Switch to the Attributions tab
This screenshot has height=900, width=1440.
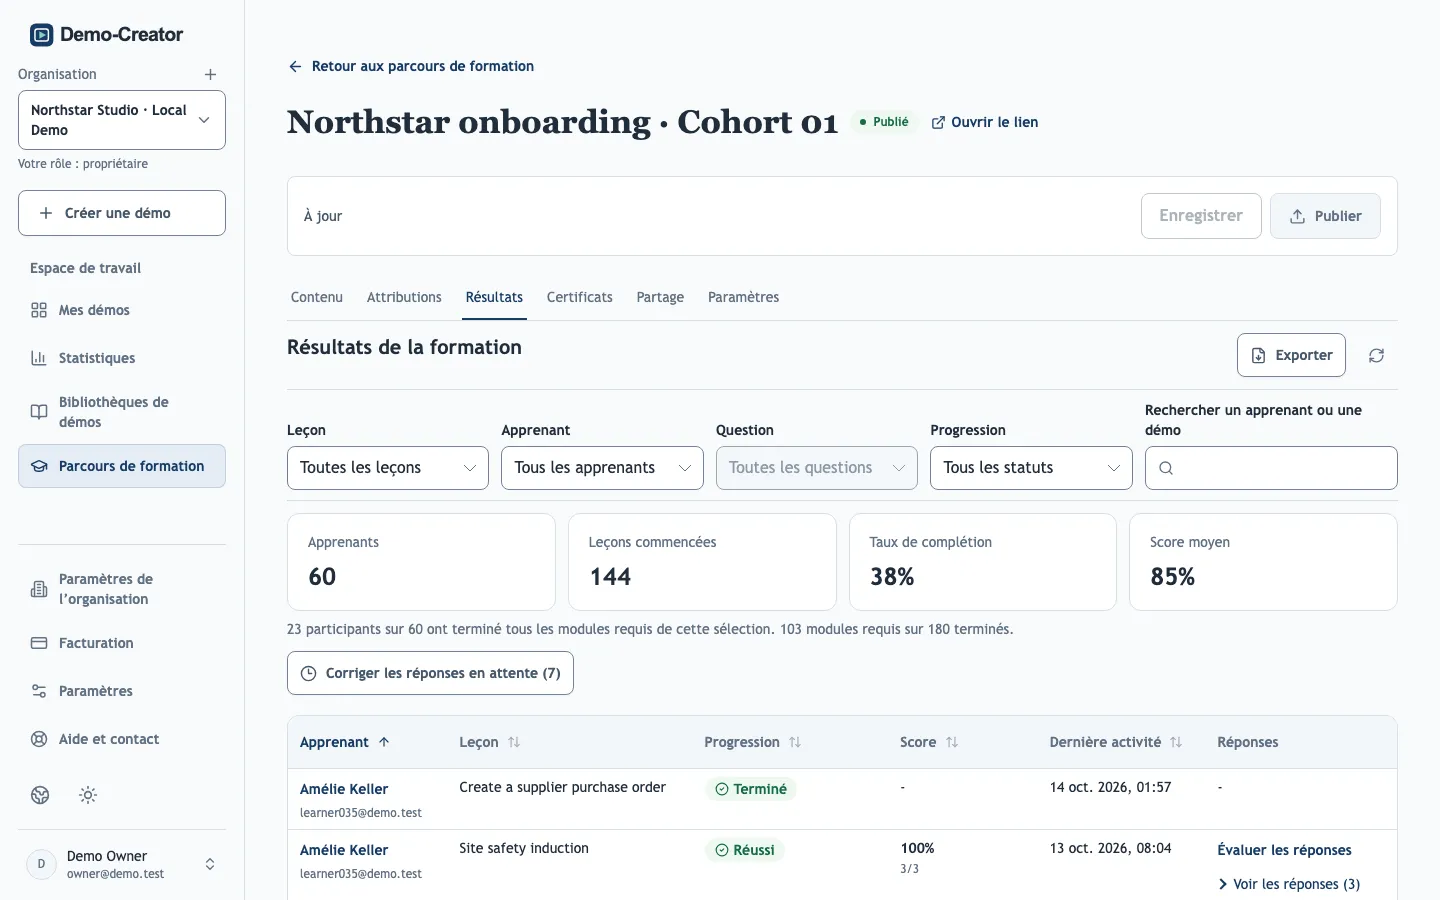coord(404,297)
